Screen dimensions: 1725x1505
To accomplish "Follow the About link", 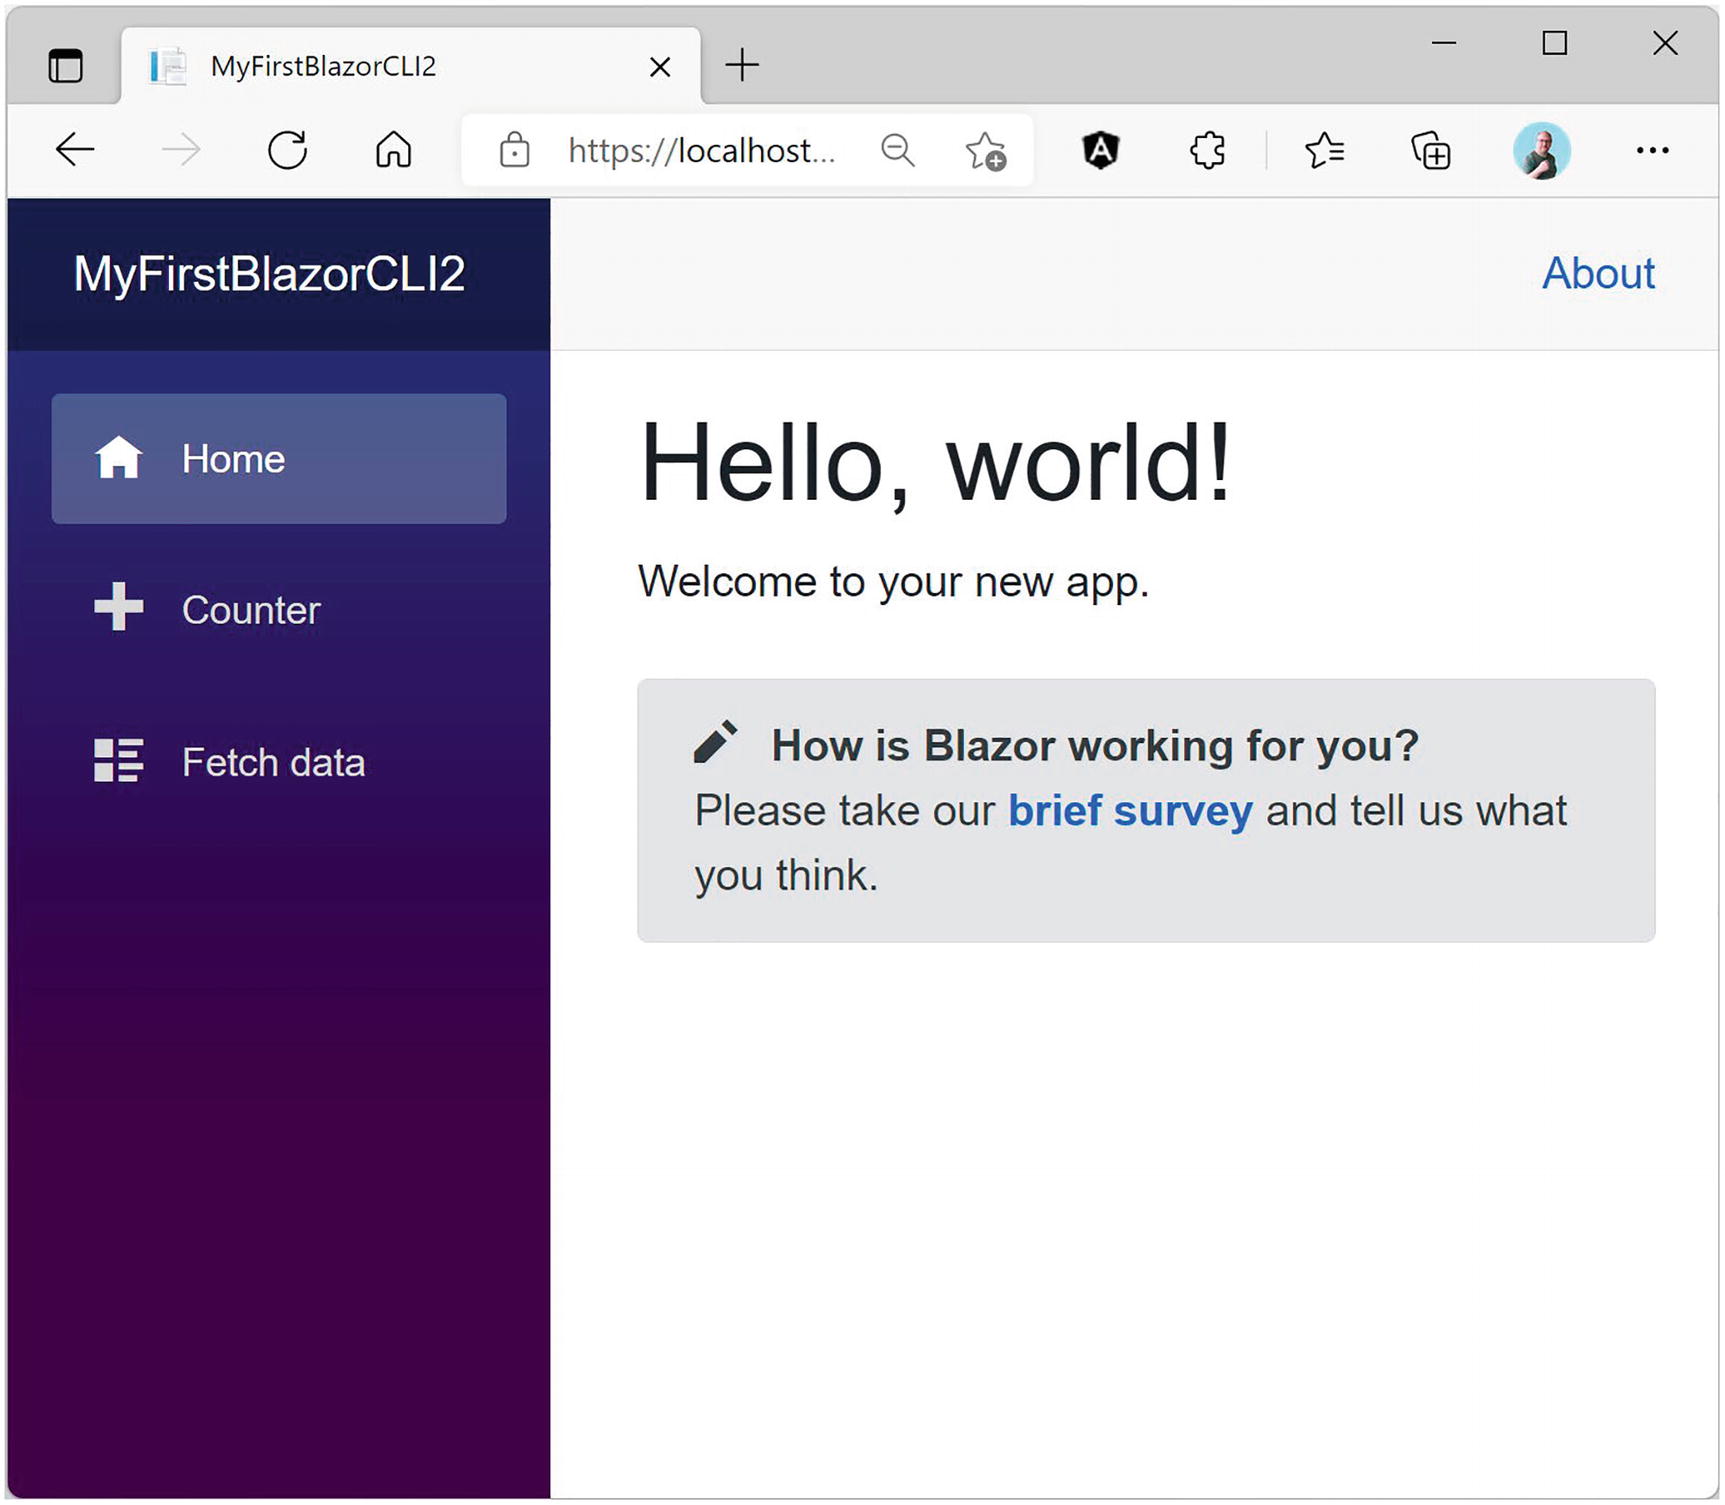I will coord(1598,274).
